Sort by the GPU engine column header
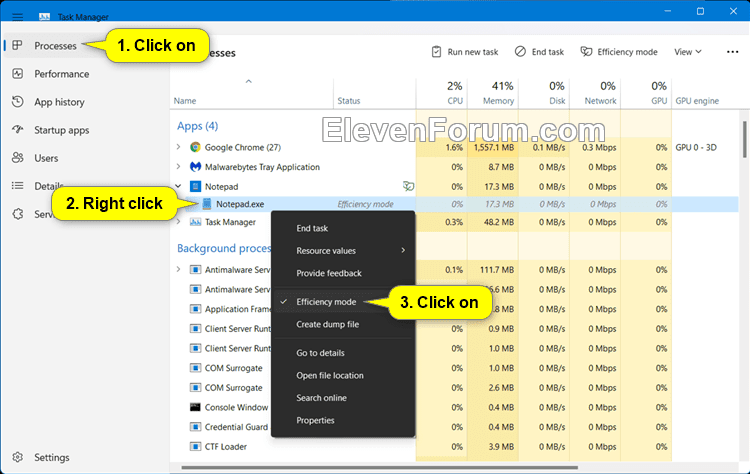This screenshot has width=750, height=474. (x=697, y=101)
